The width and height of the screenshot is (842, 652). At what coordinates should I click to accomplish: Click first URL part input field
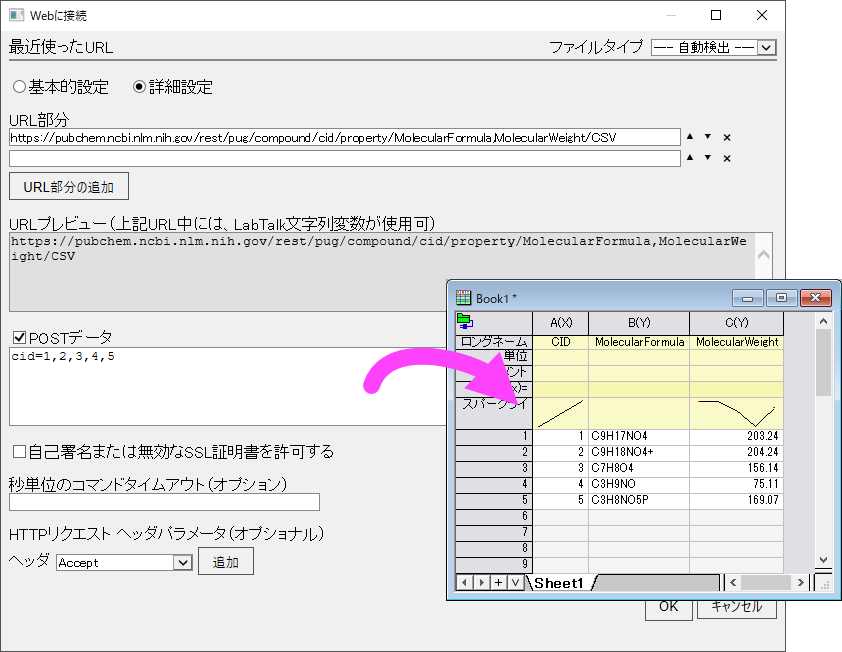pyautogui.click(x=345, y=137)
